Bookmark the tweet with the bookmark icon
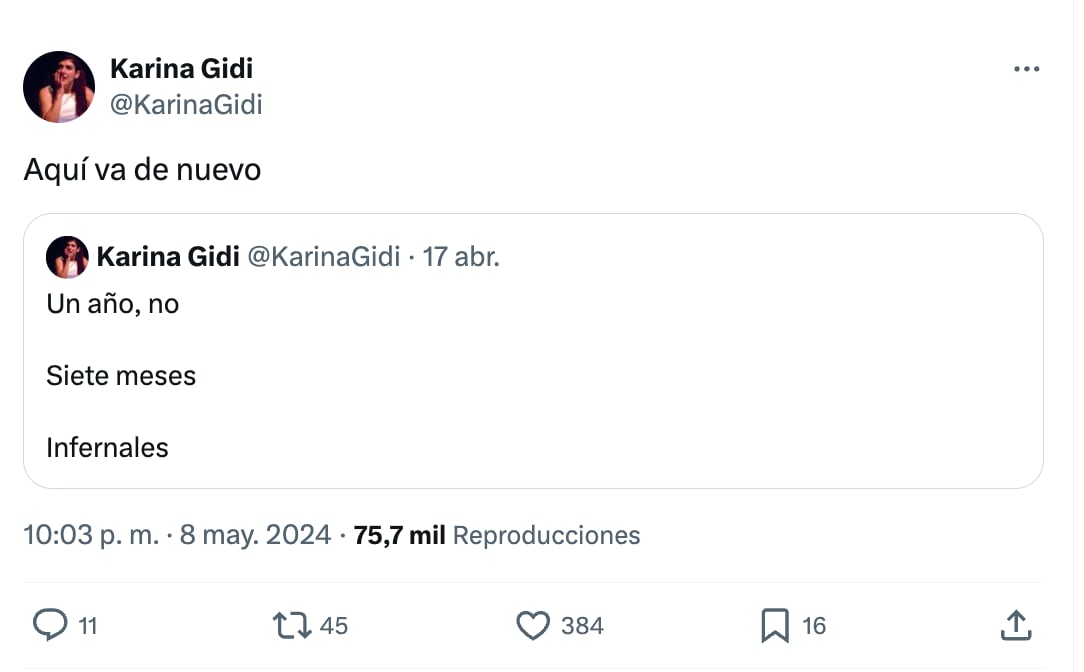The height and width of the screenshot is (672, 1084). [x=774, y=625]
